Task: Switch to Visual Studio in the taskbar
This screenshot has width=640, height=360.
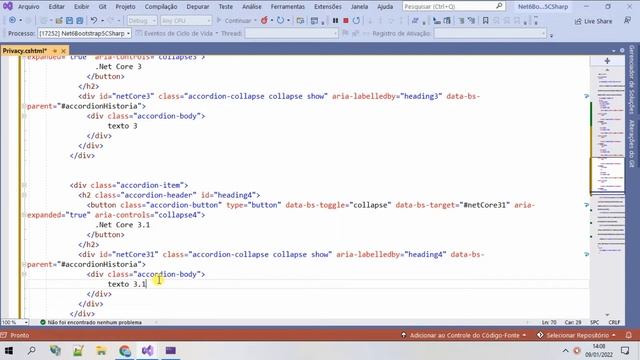Action: click(x=148, y=351)
